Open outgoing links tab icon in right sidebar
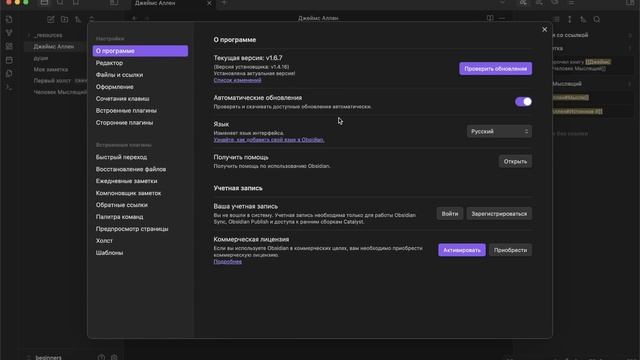Image resolution: width=640 pixels, height=360 pixels. (539, 3)
